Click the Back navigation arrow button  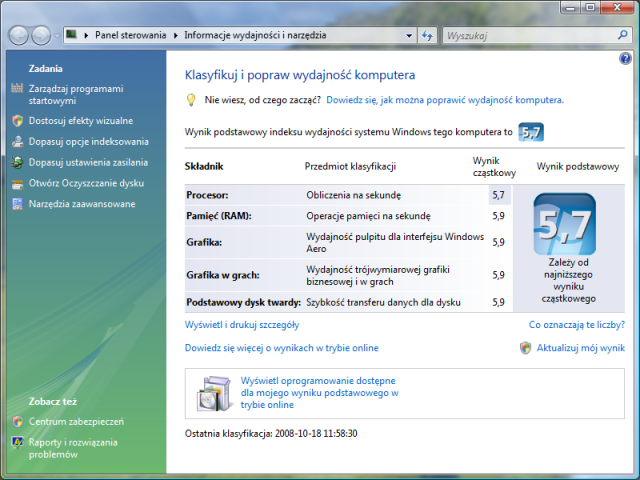[x=18, y=36]
